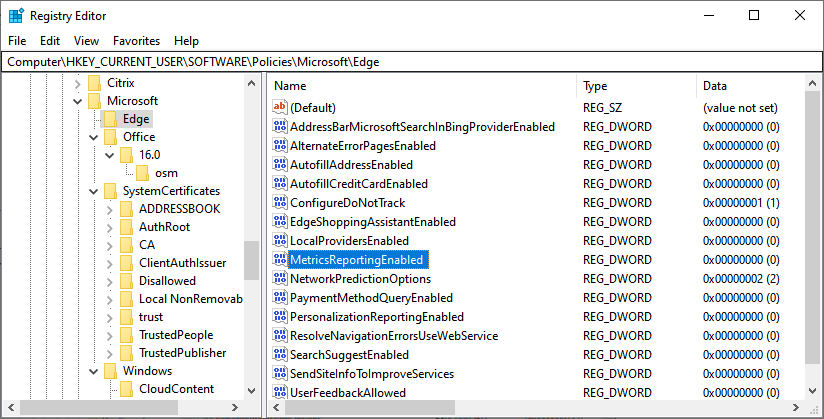Expand the TrustedPublisher key
The width and height of the screenshot is (824, 419).
pyautogui.click(x=110, y=353)
